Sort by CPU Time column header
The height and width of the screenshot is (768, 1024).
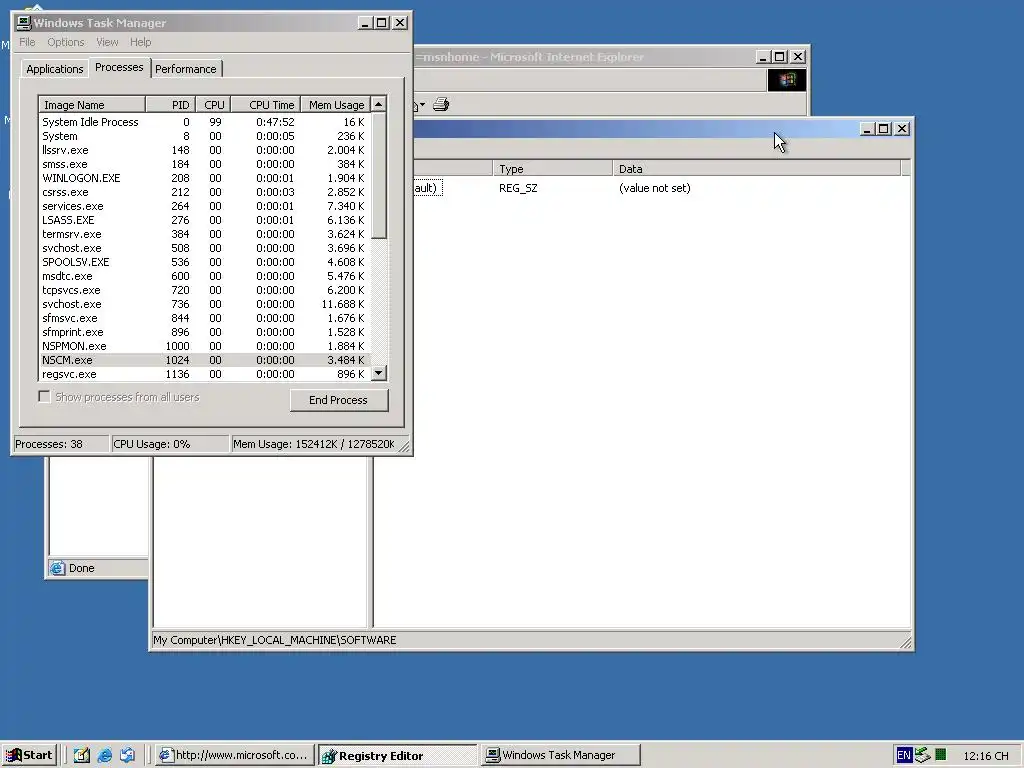click(265, 105)
